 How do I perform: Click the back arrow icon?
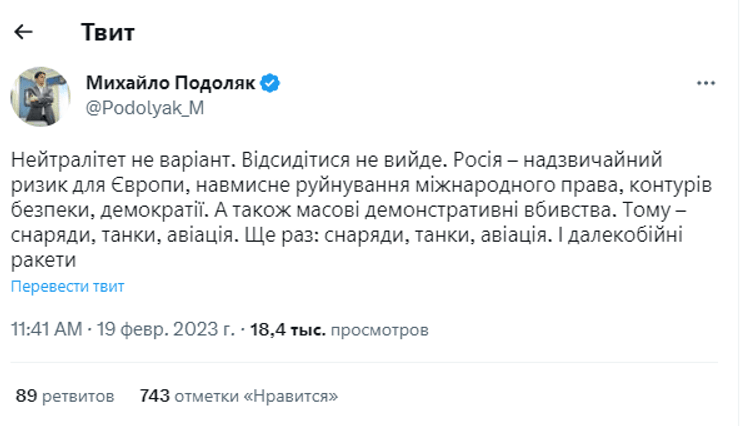[x=24, y=32]
